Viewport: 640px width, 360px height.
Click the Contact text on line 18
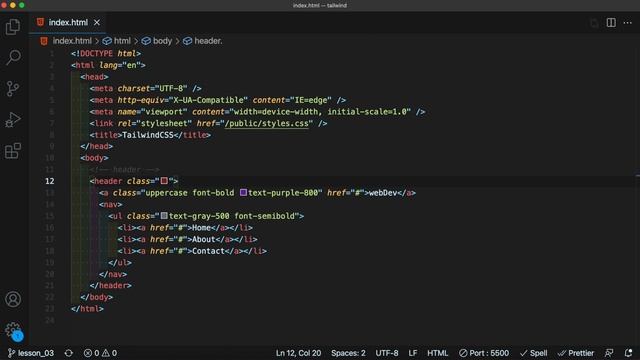tap(209, 251)
